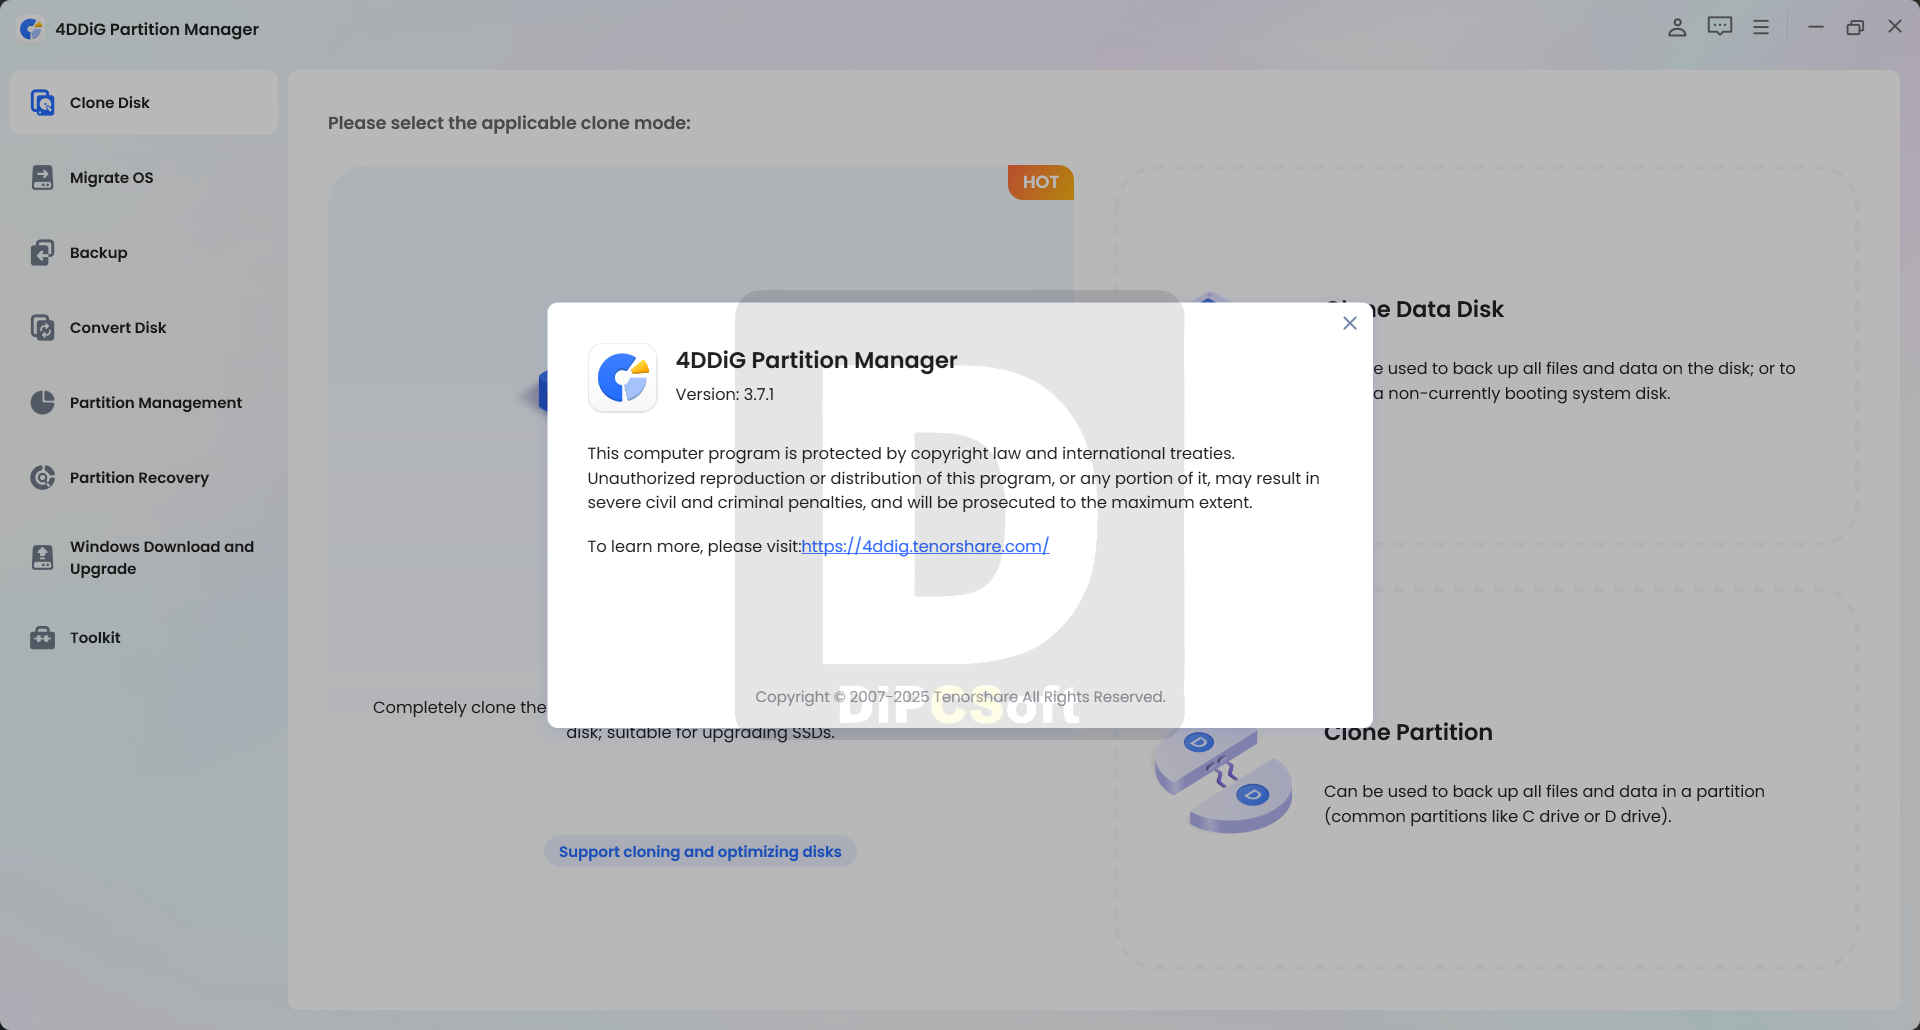Click the copyright Tenorshare notice
Screen dimensions: 1920x1030
960,696
